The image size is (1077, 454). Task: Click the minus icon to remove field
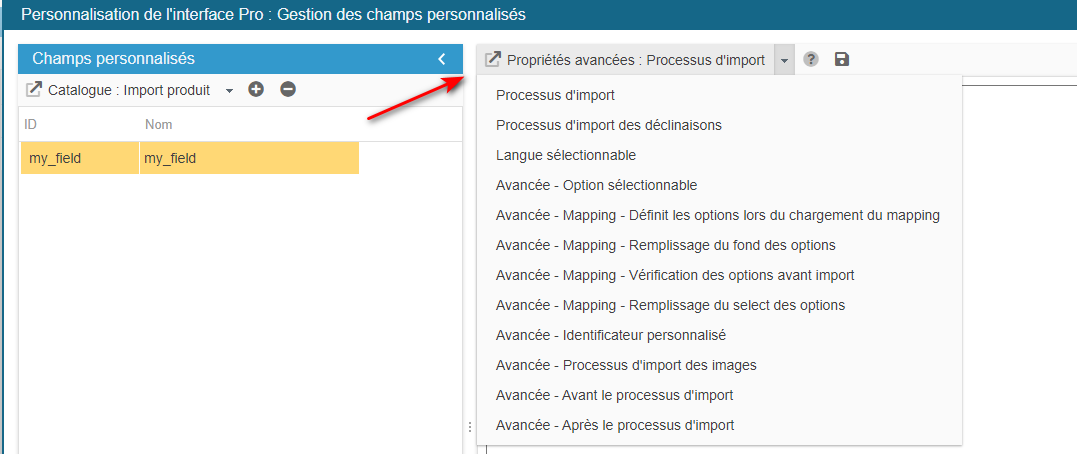click(x=288, y=90)
